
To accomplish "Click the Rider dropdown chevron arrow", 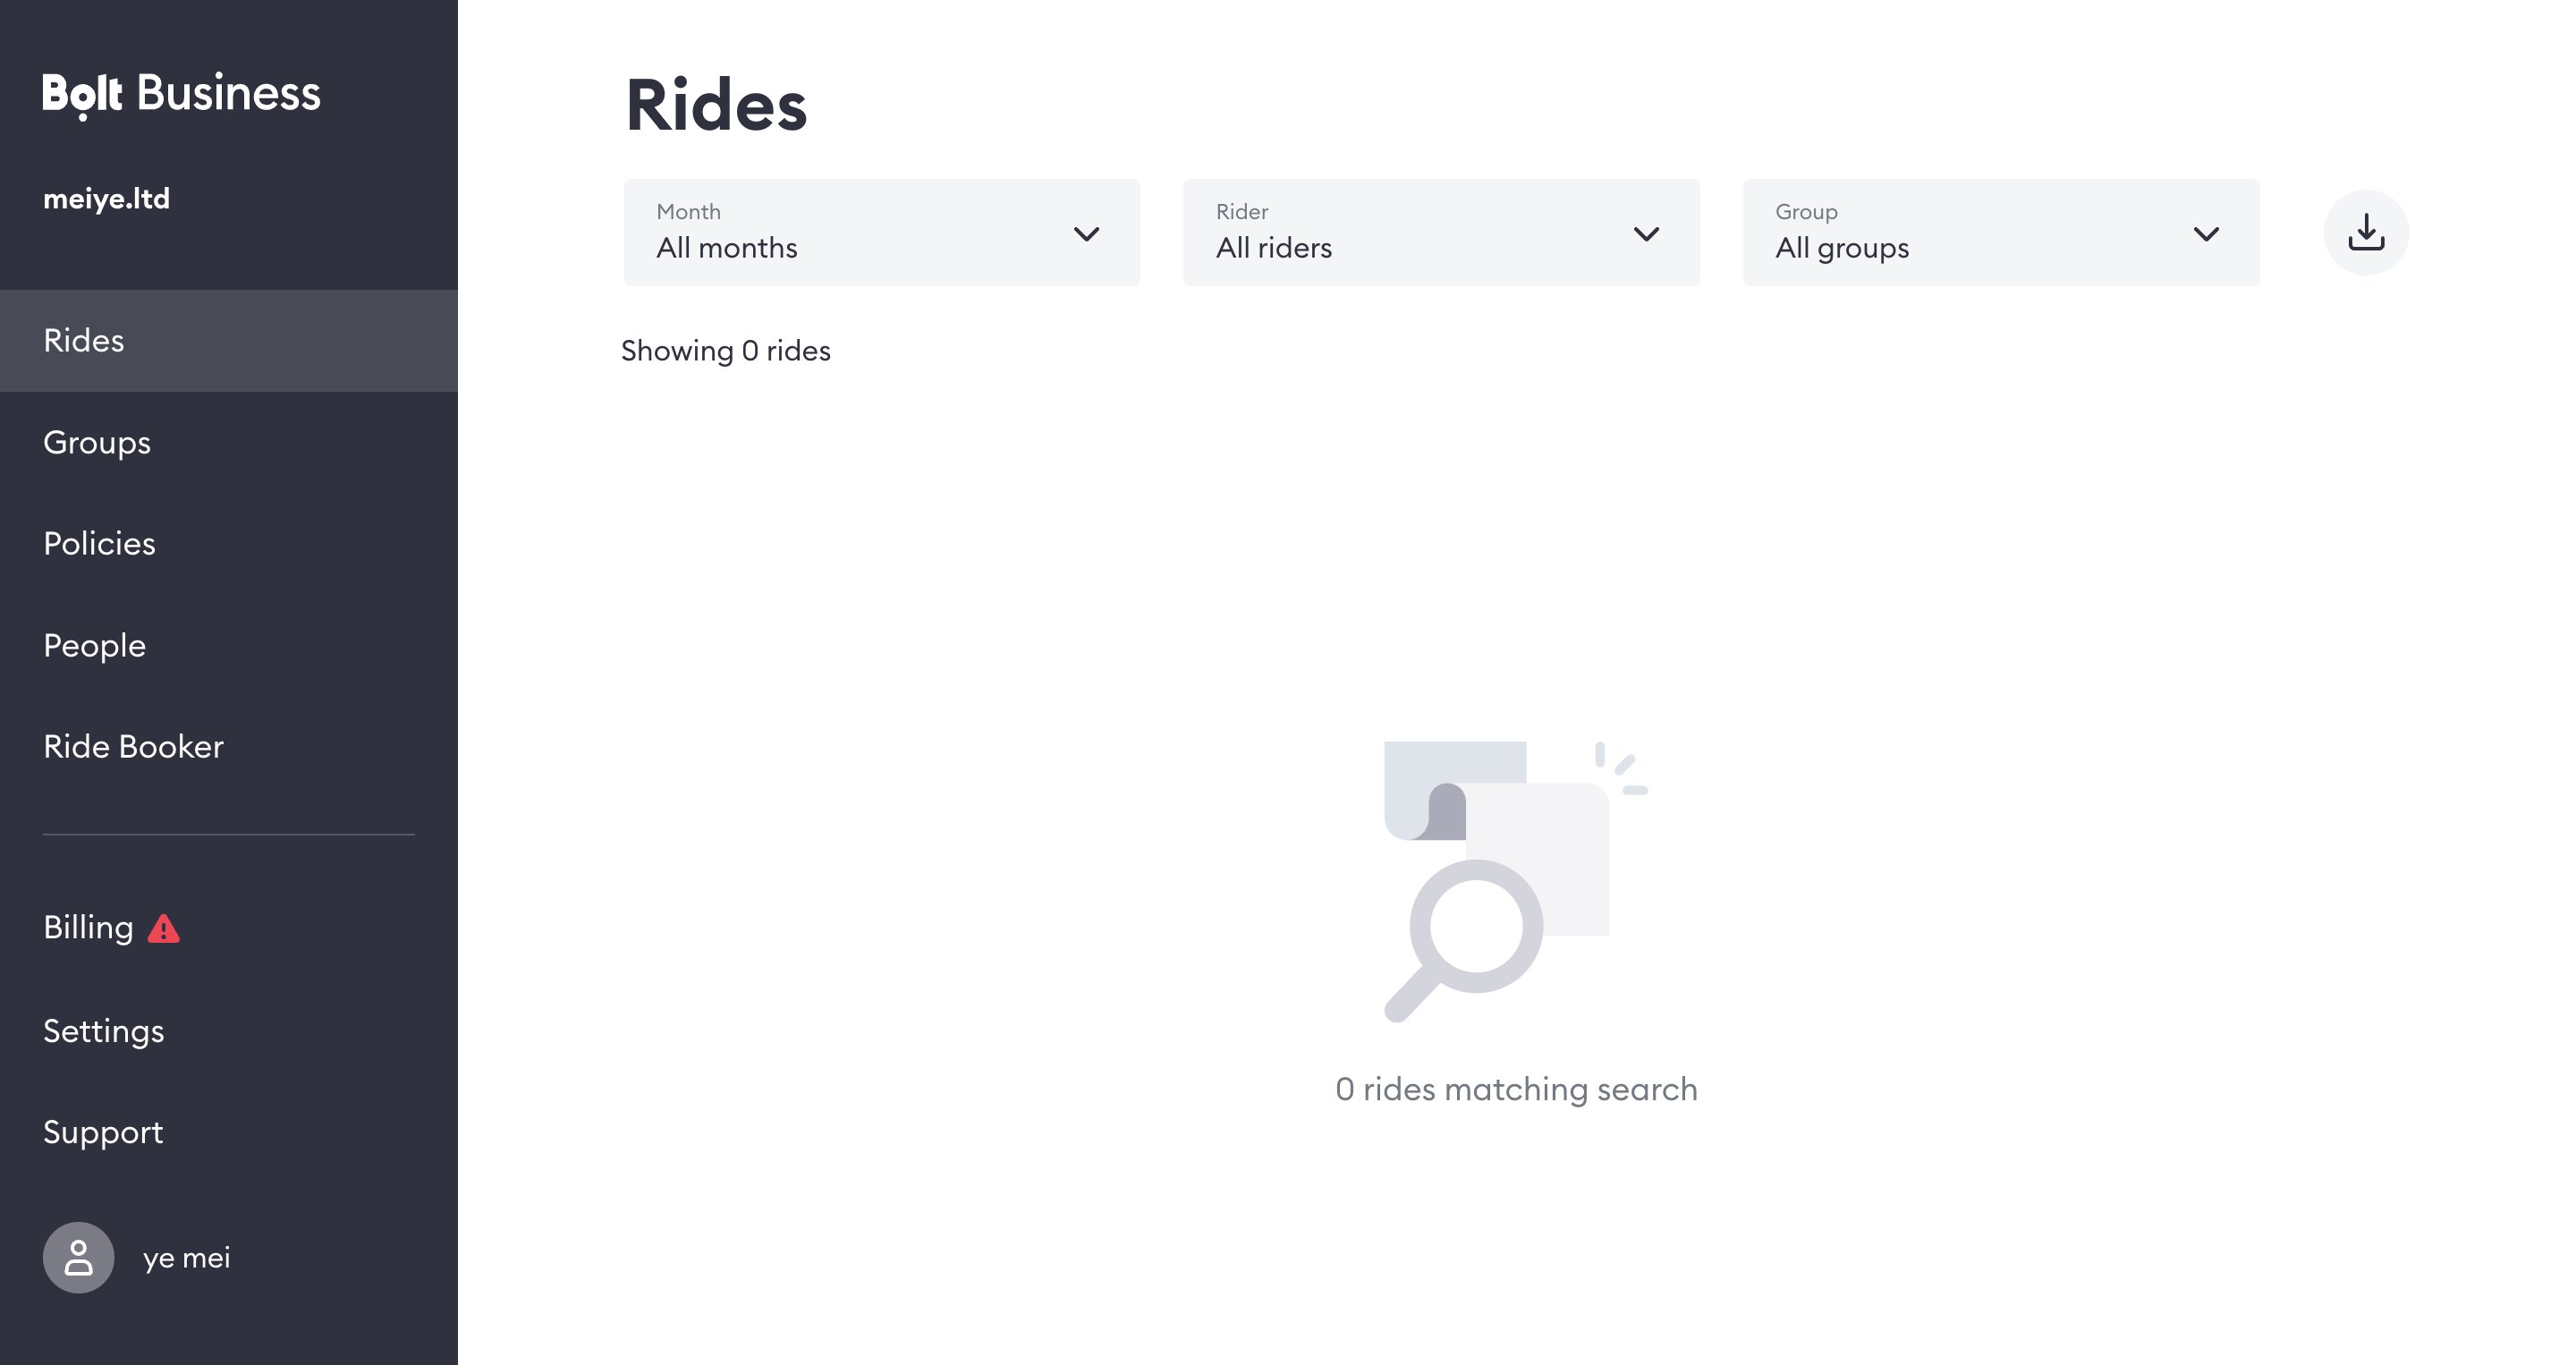I will pos(1646,234).
